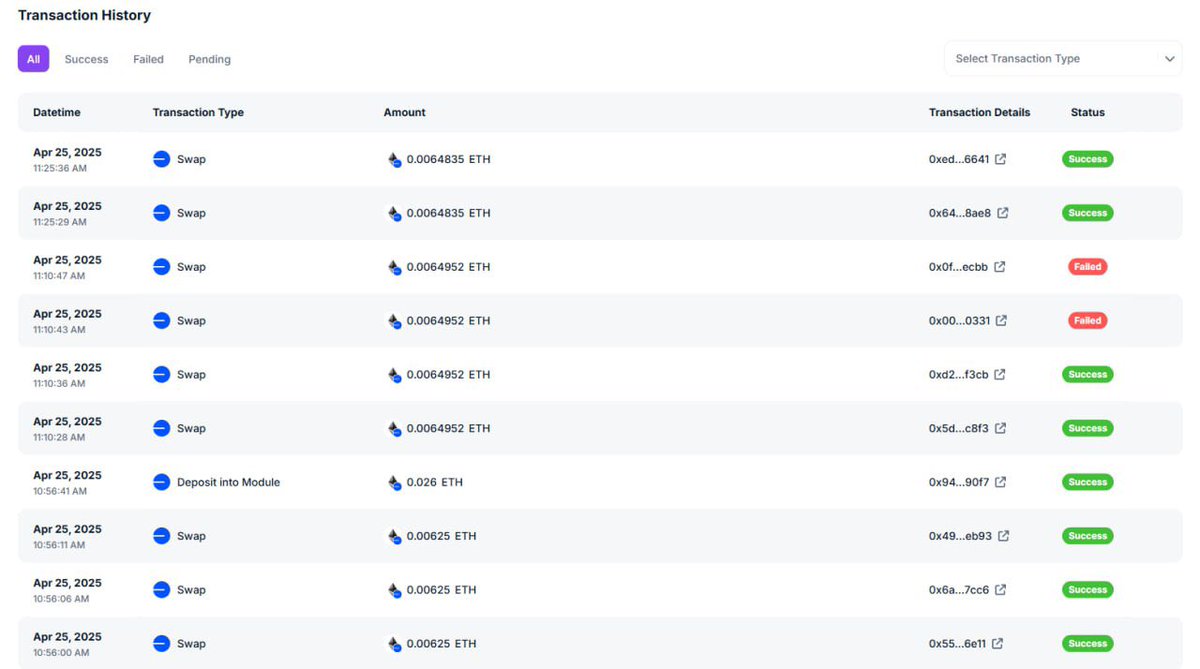The image size is (1200, 669).
Task: Click the Swap icon in the 11:25:36 AM row
Action: click(162, 159)
